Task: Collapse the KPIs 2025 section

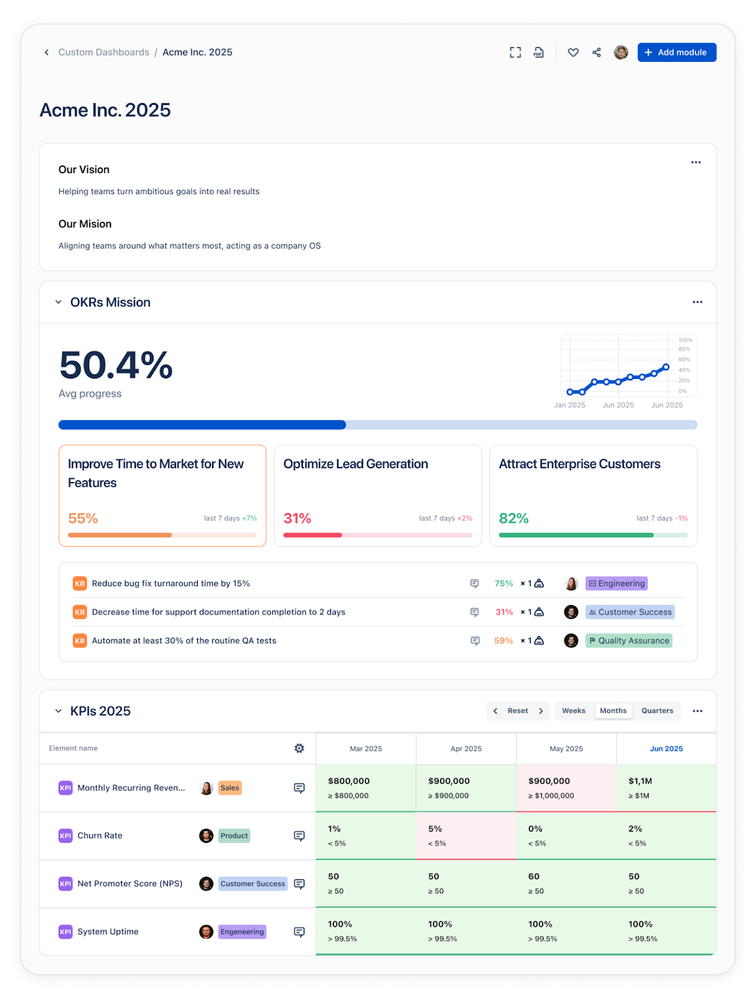Action: [x=58, y=711]
